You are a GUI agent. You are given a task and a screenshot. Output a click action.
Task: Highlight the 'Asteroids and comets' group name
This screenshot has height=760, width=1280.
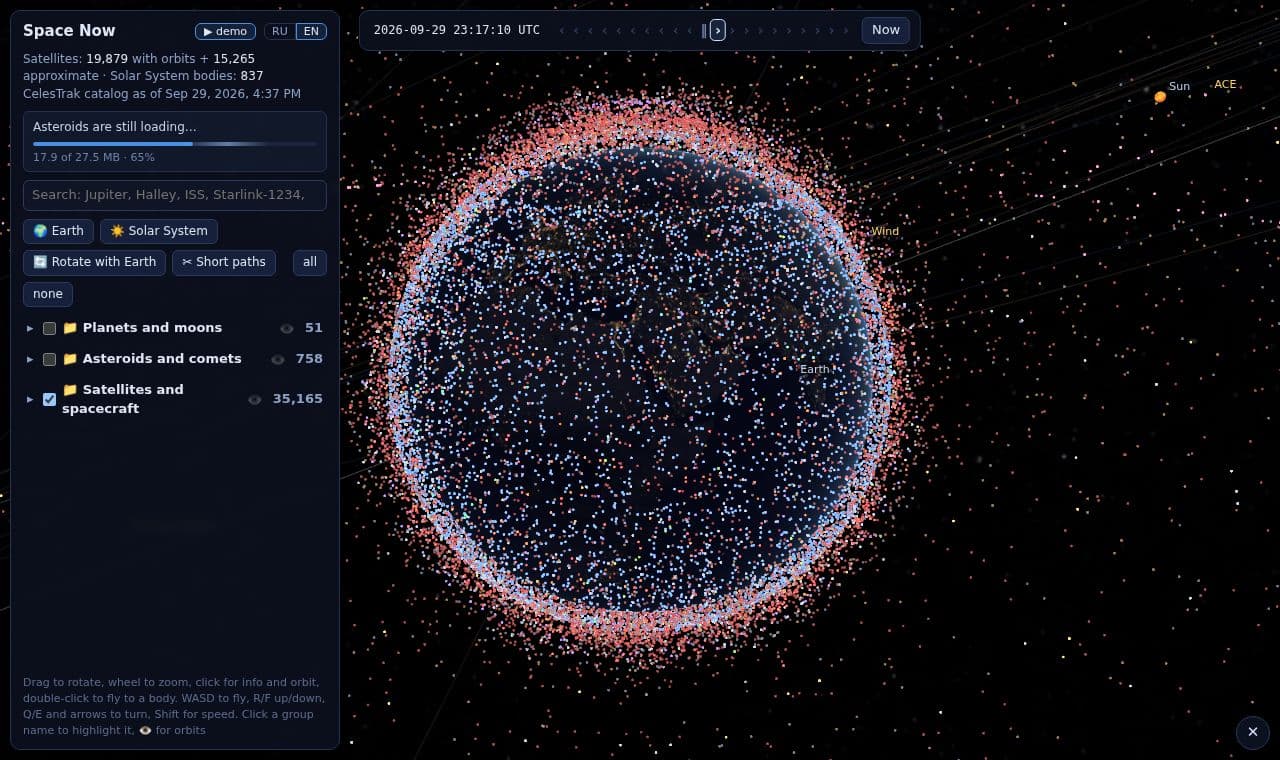coord(162,359)
